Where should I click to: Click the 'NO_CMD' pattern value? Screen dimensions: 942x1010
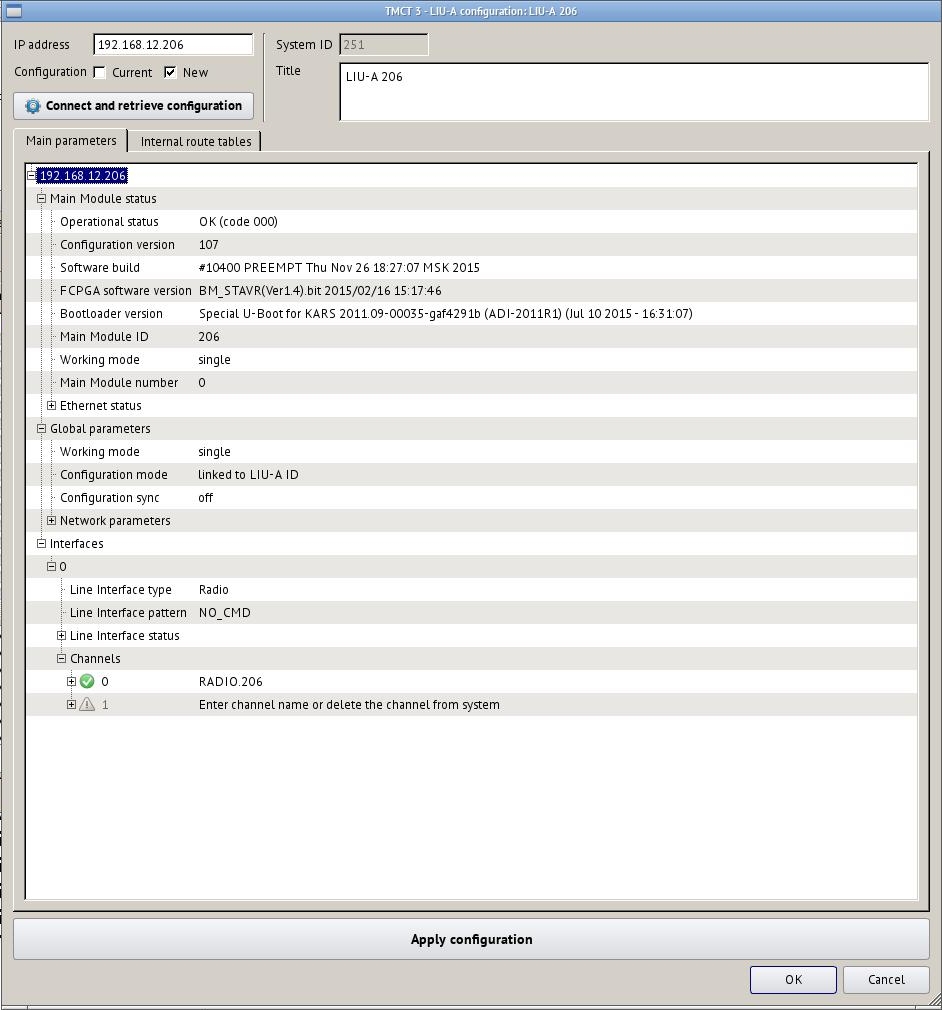224,613
